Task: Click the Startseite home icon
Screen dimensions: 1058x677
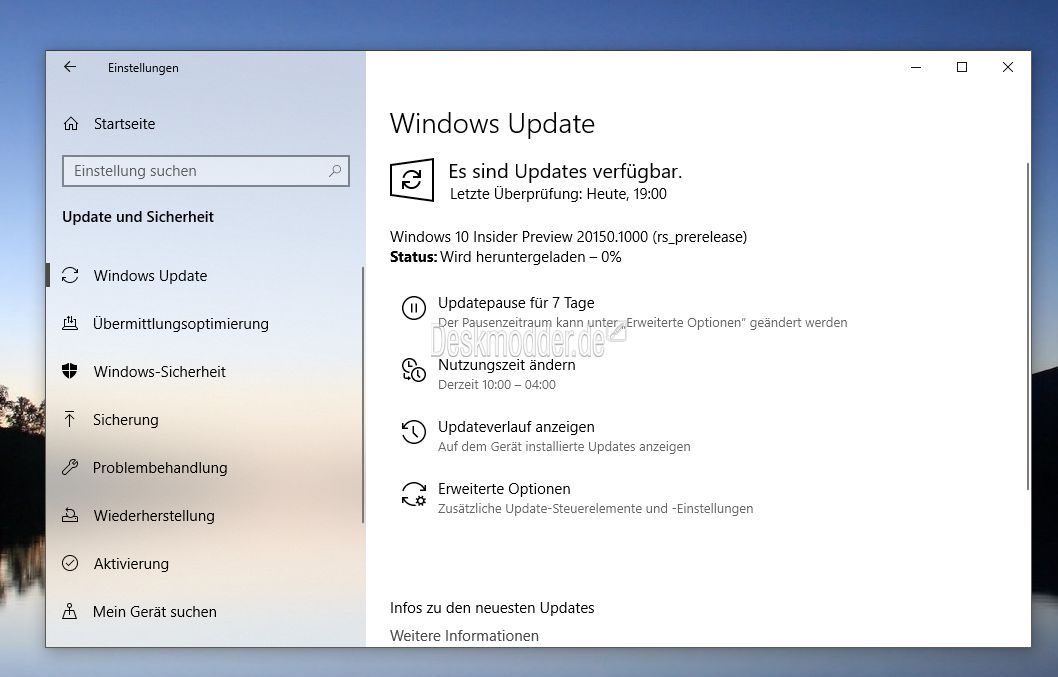Action: pyautogui.click(x=71, y=124)
